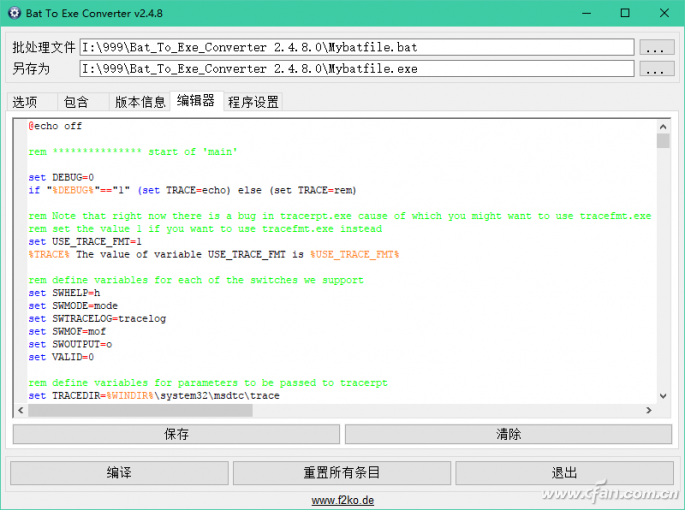Click the 编译 compile button
Screen dimensions: 685x510
click(120, 472)
